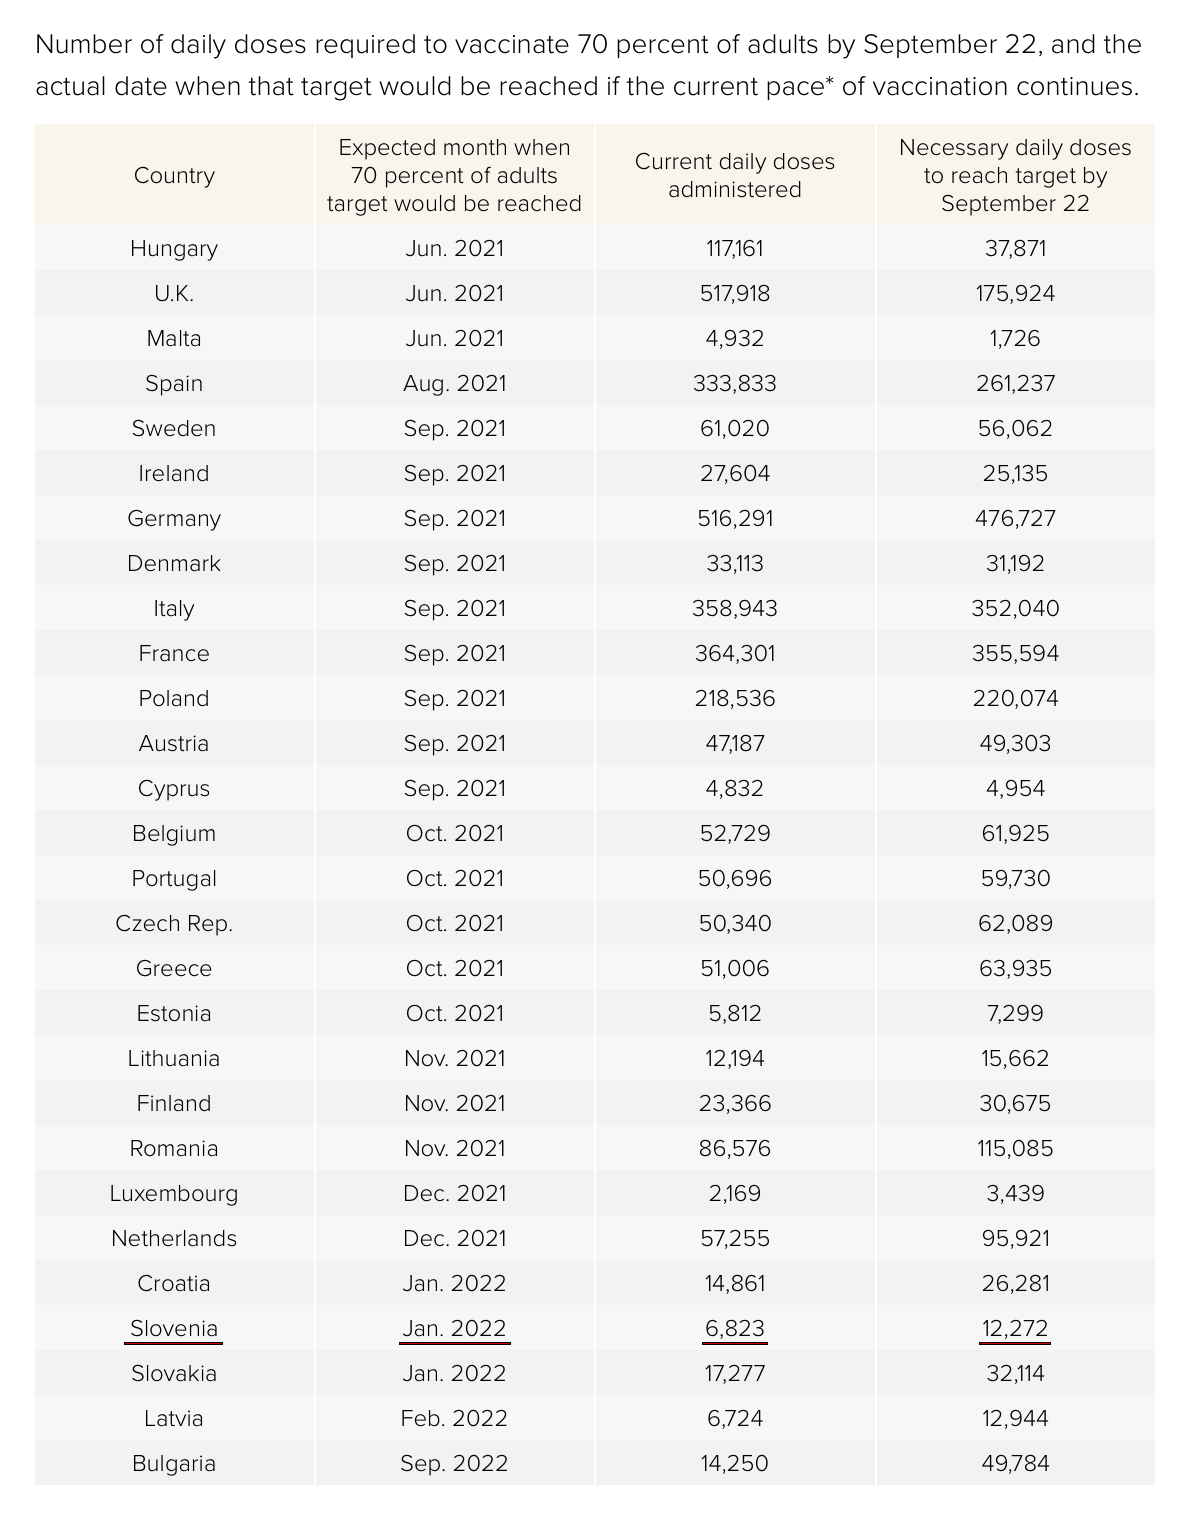
Task: Select Italy's 352,040 necessary doses cell
Action: point(1014,609)
